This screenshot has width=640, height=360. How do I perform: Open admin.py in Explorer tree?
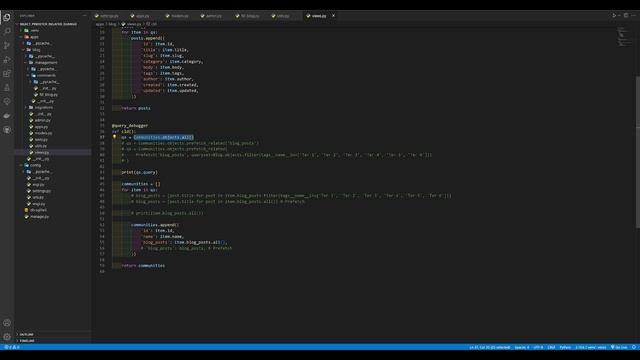pos(42,120)
